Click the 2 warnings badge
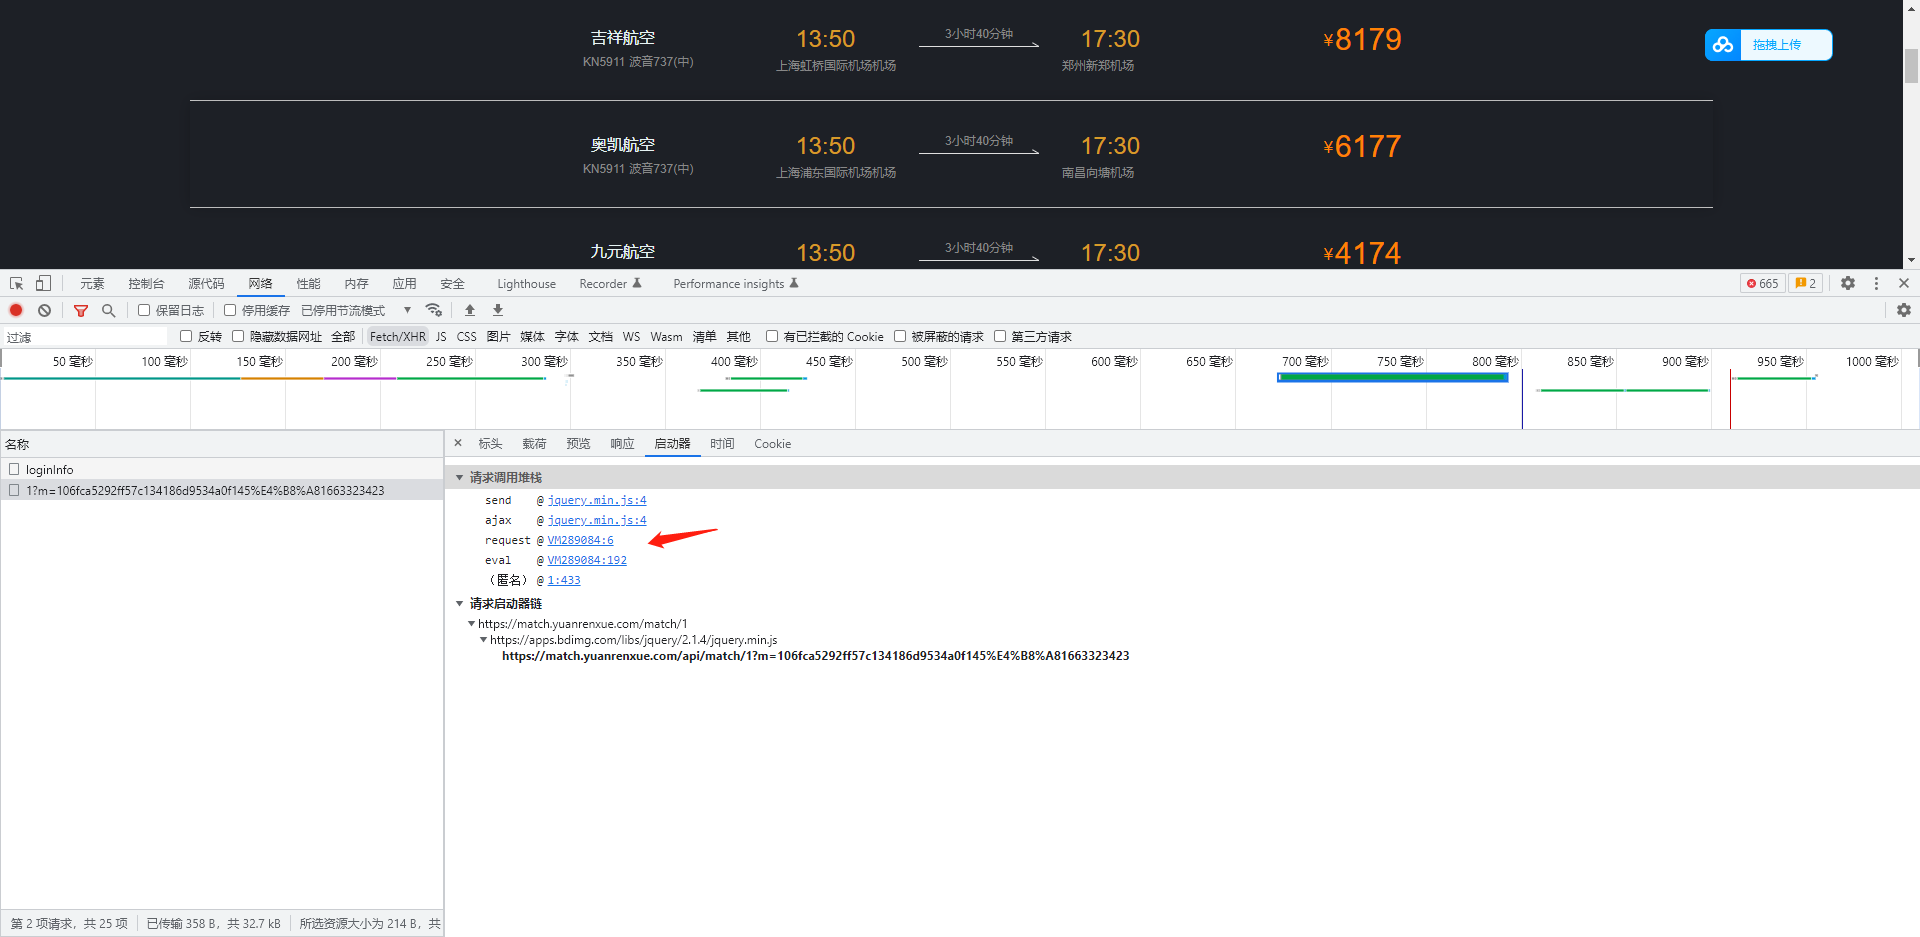The width and height of the screenshot is (1920, 937). tap(1806, 284)
